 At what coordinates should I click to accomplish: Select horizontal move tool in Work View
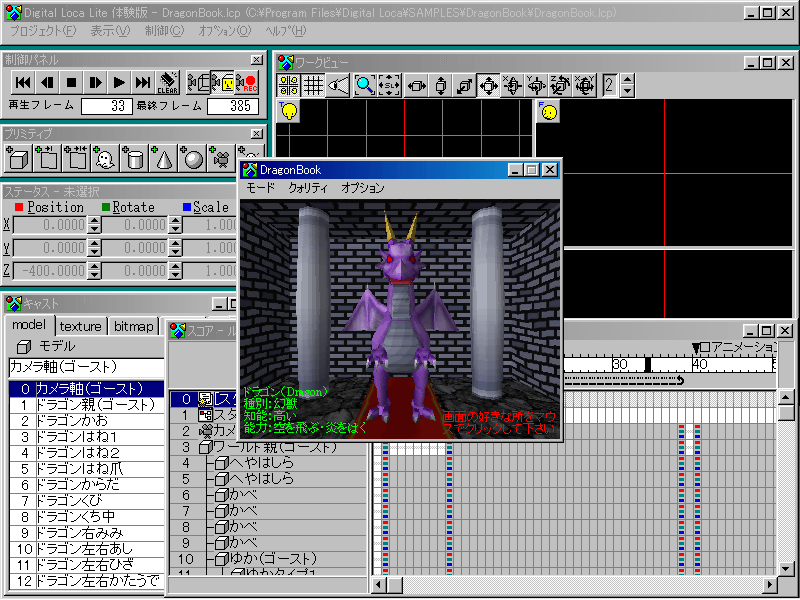coord(416,85)
